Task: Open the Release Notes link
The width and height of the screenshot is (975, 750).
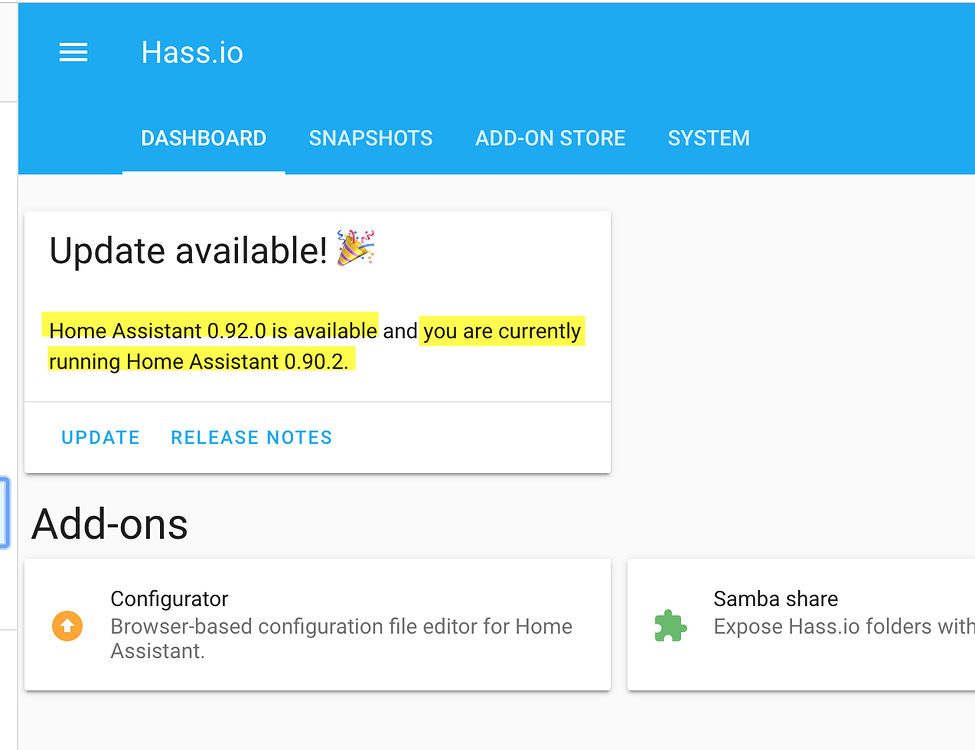Action: point(251,437)
